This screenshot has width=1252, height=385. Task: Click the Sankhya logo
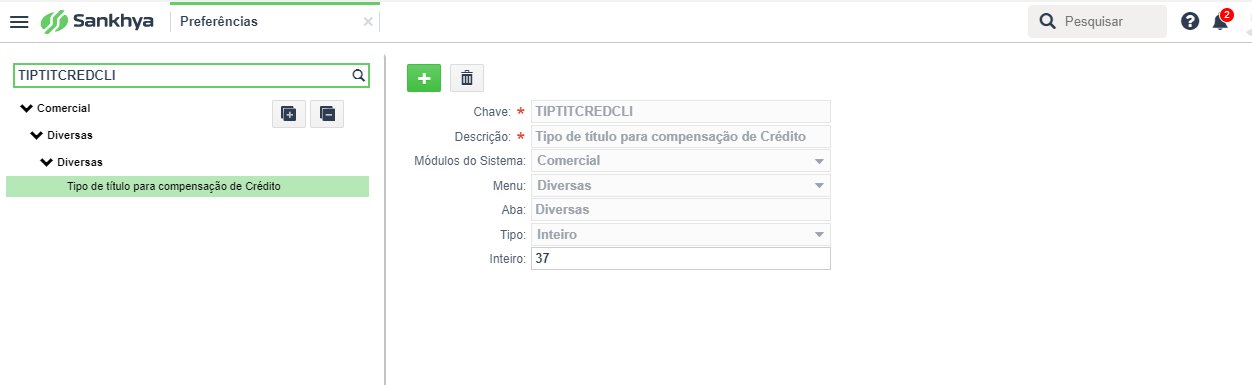pos(97,21)
